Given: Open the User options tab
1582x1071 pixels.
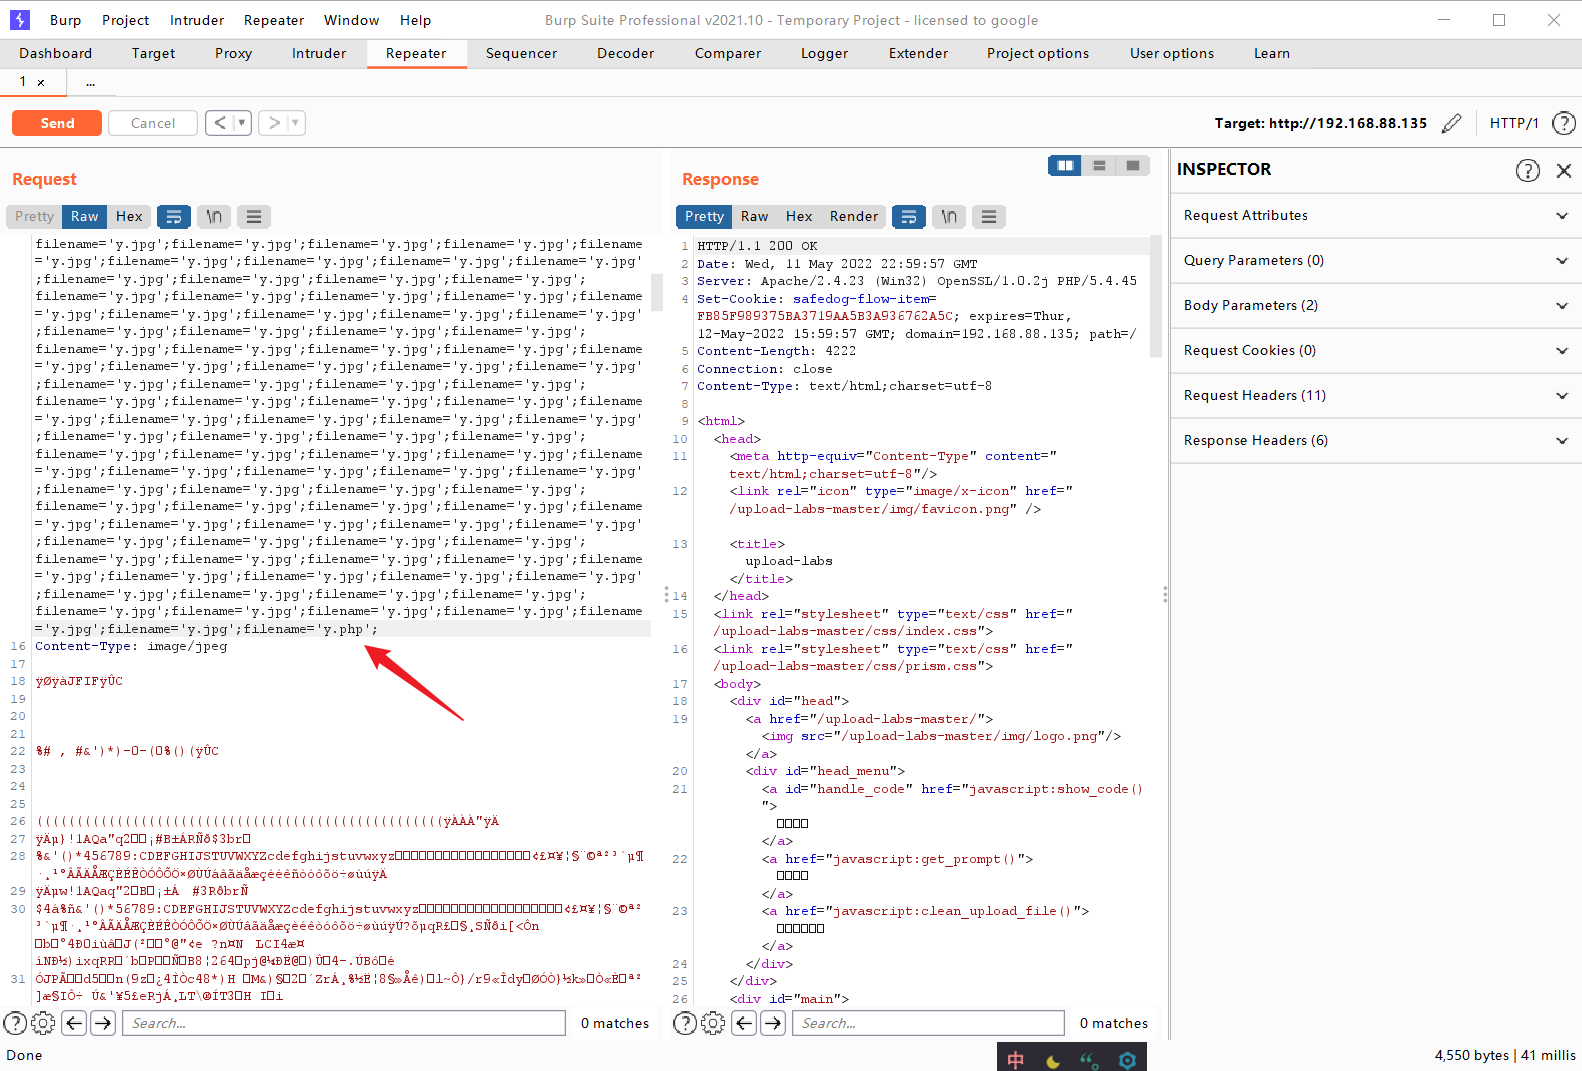Looking at the screenshot, I should pos(1172,53).
